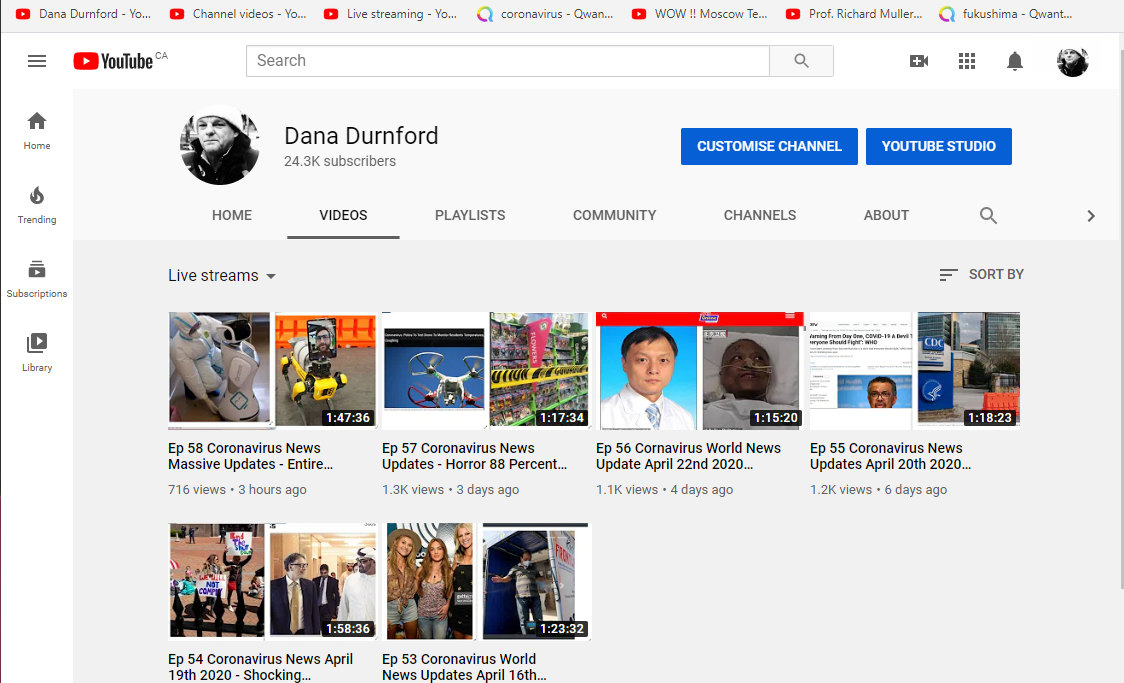Viewport: 1124px width, 683px height.
Task: Switch to the HOME channel tab
Action: click(232, 215)
